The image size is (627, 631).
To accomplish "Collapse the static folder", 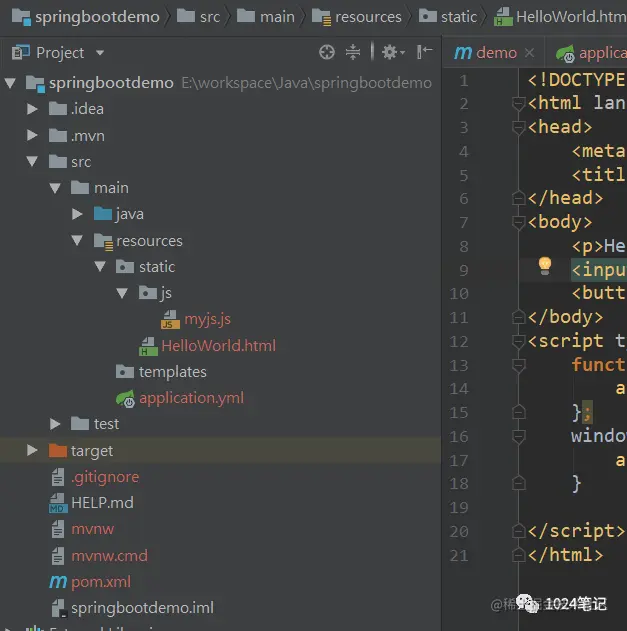I will point(100,267).
